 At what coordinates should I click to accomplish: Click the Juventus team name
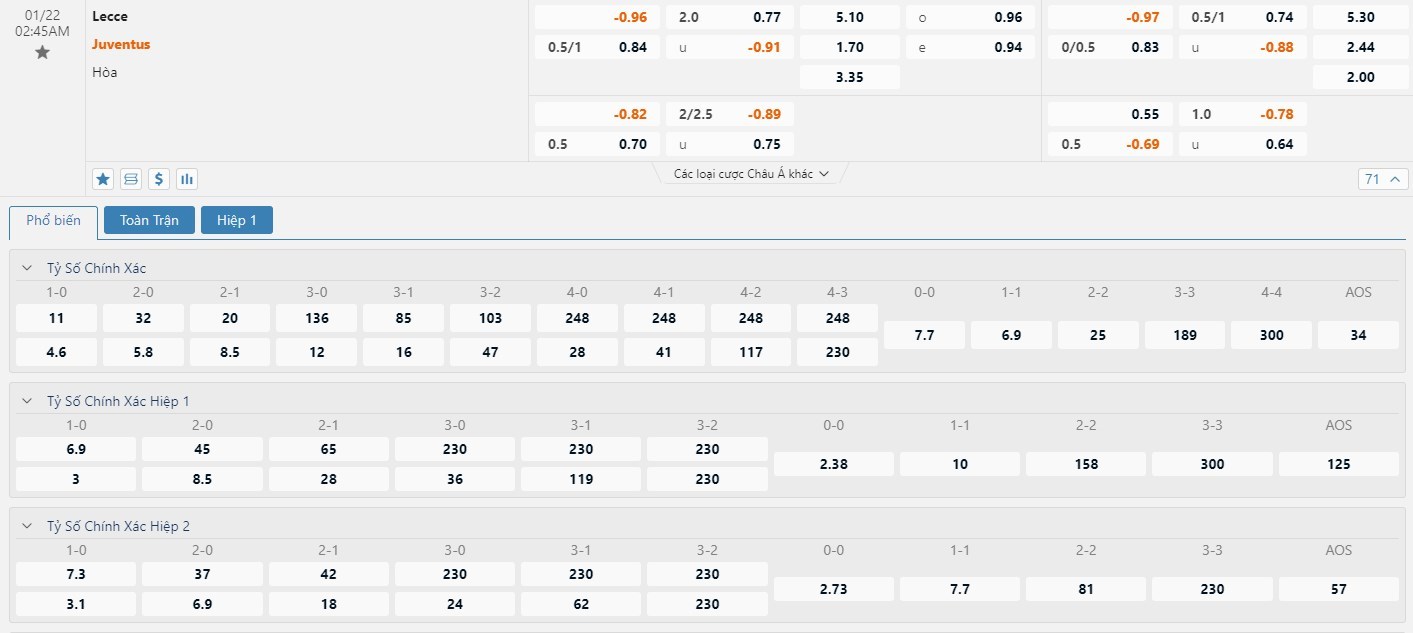click(x=121, y=44)
